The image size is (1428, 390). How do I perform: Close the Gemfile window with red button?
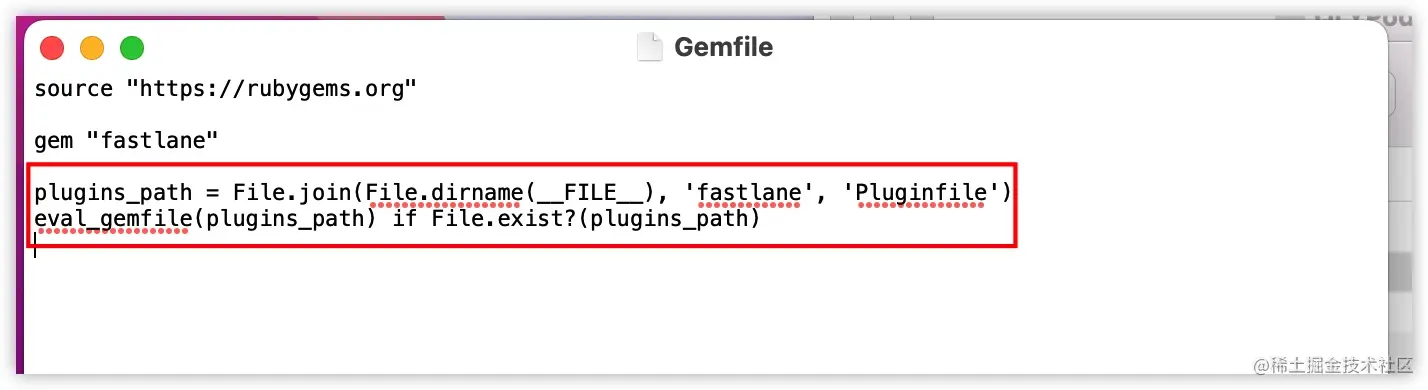[52, 48]
